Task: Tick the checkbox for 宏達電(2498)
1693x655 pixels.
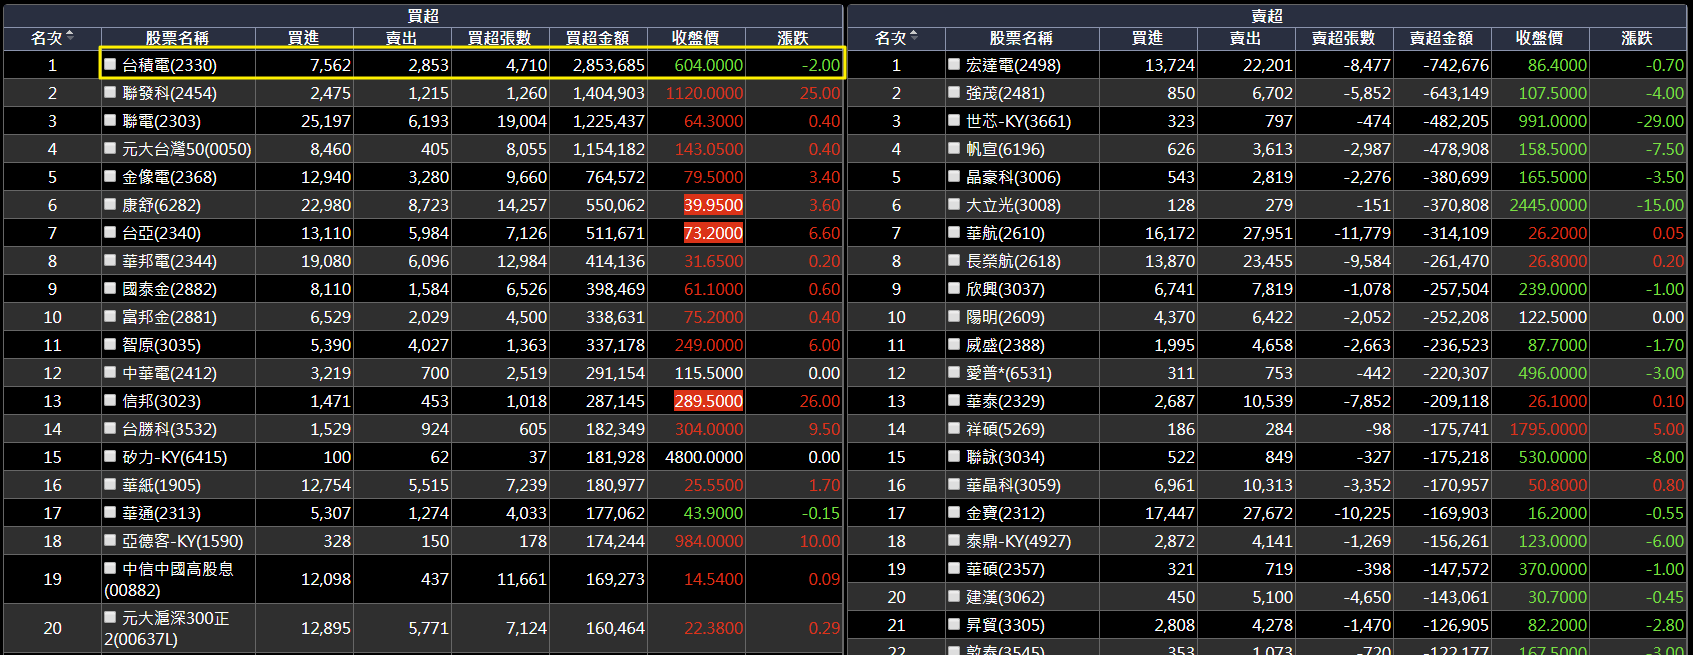Action: pyautogui.click(x=954, y=64)
